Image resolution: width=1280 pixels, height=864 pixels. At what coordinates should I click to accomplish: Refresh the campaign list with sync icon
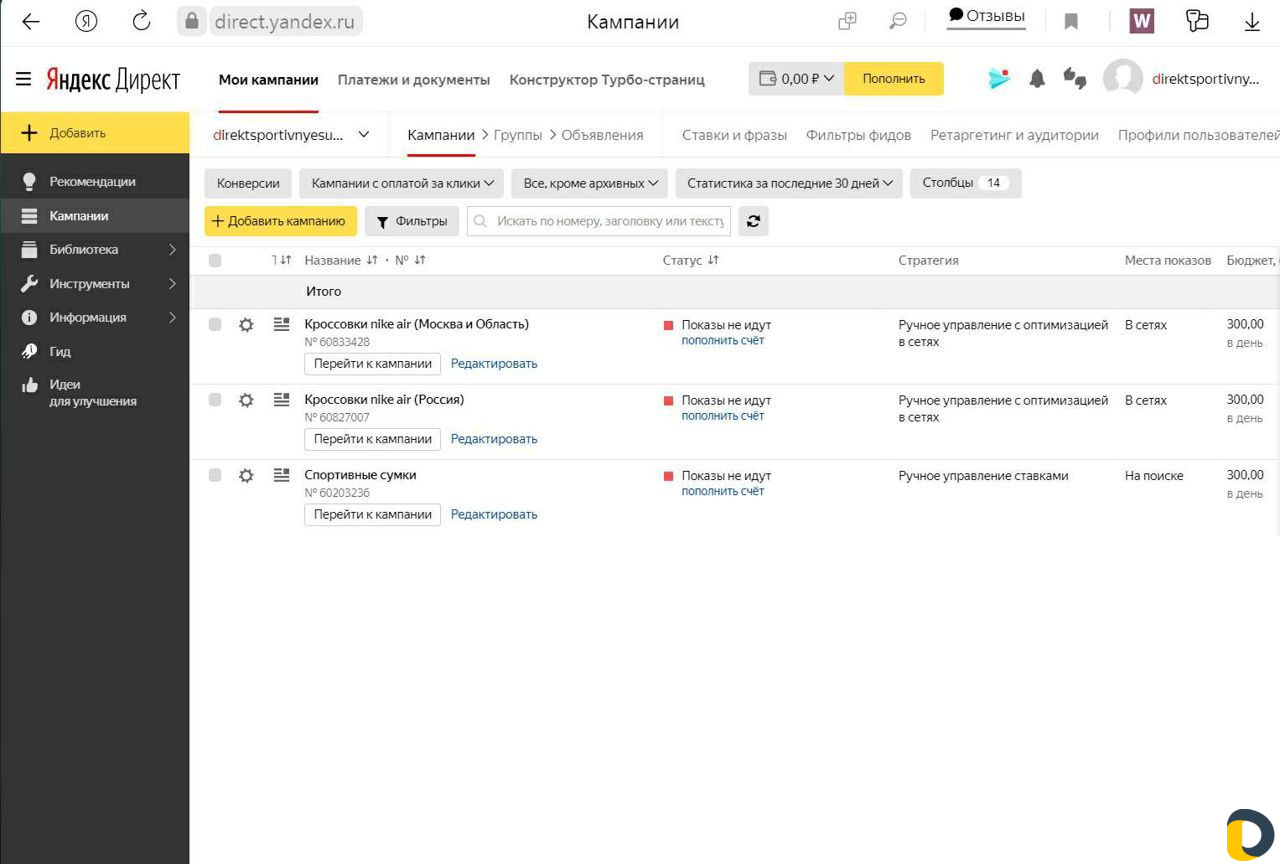tap(753, 222)
